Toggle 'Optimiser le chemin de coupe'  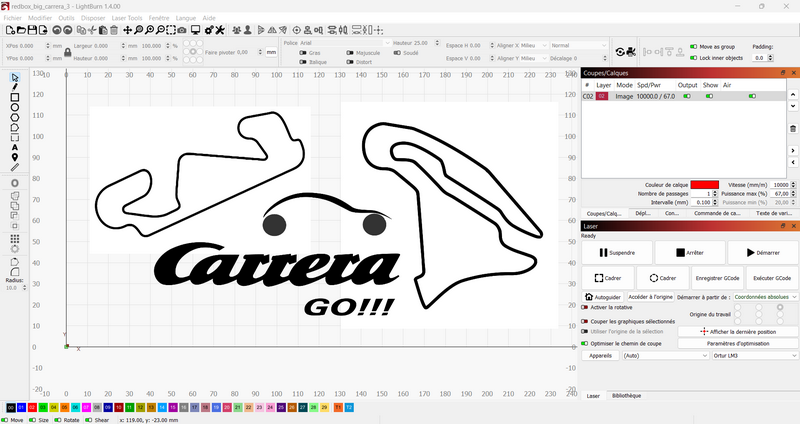point(585,343)
